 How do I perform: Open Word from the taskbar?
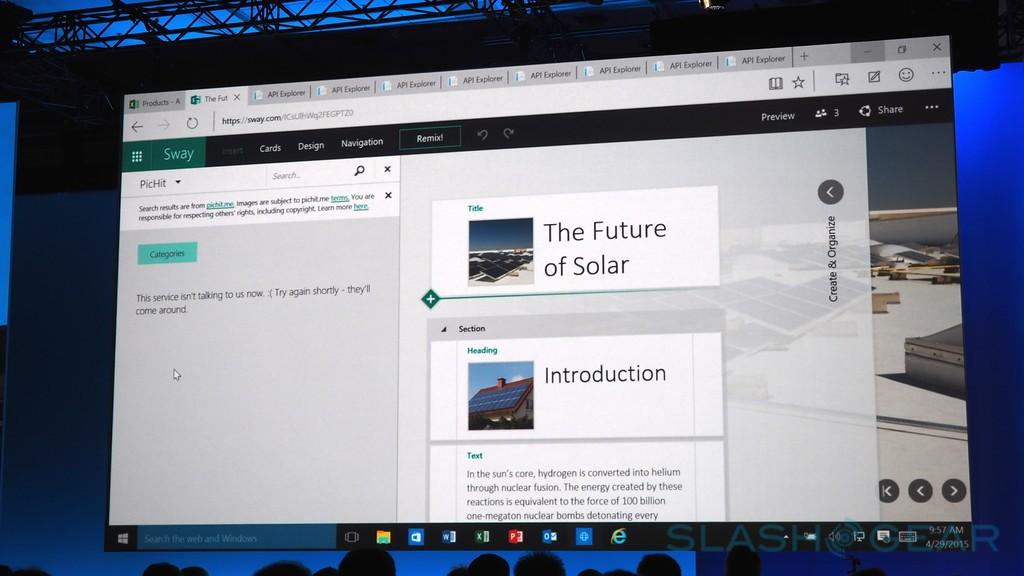449,536
